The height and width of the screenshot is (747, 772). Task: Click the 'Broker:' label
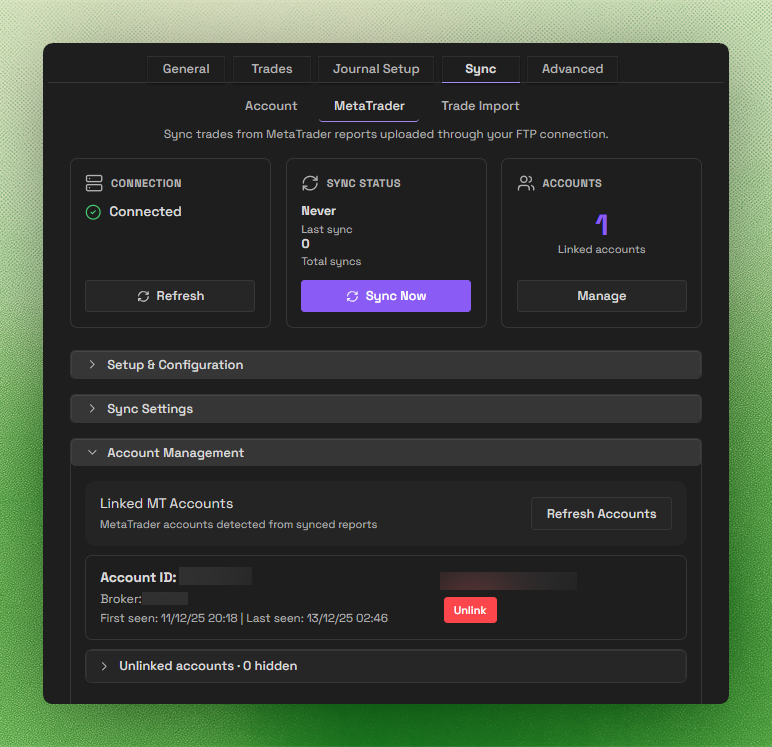click(121, 599)
